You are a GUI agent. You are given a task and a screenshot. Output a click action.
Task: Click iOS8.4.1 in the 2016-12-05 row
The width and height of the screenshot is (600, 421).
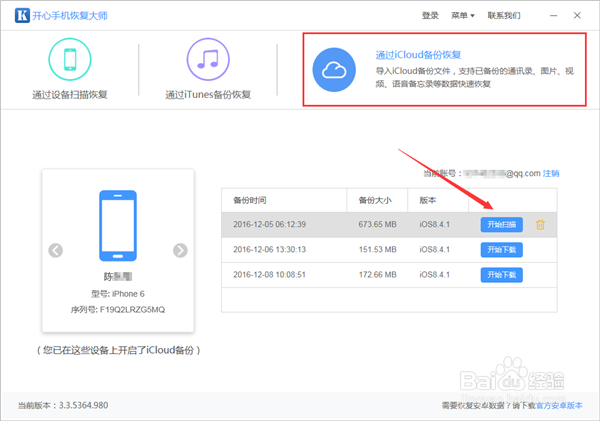click(434, 224)
